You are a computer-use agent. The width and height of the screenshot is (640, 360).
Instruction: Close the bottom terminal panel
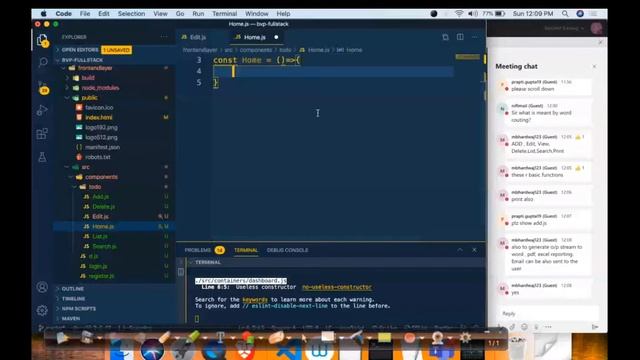474,250
